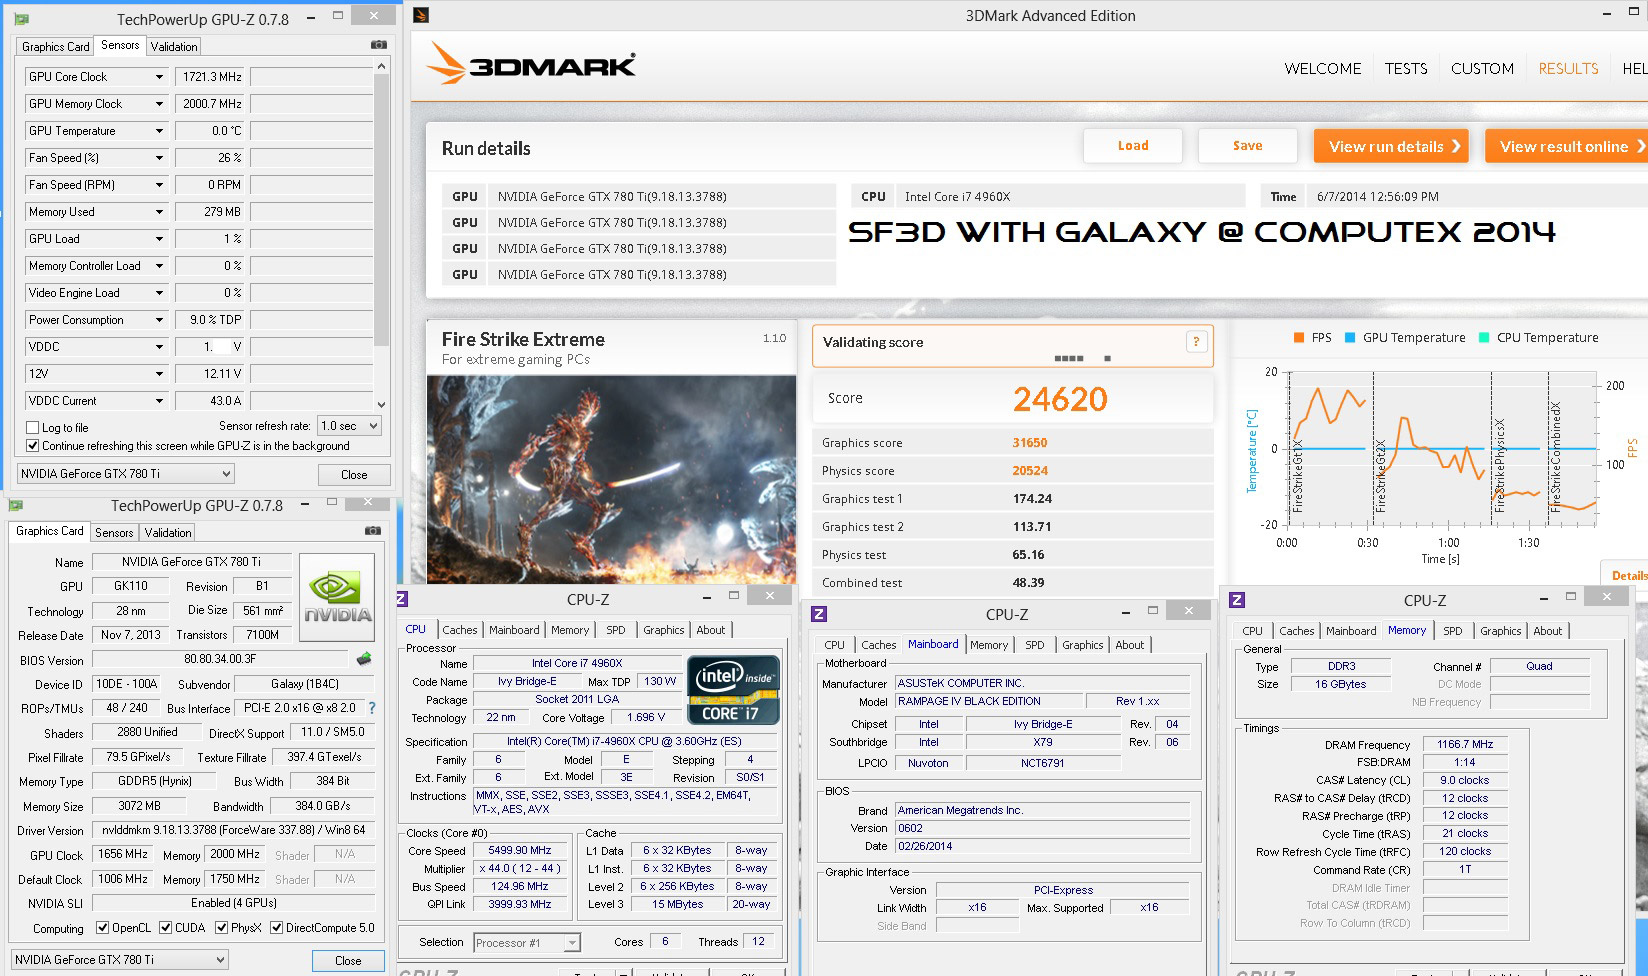Click the NVIDIA logo in GPU-Z

(337, 597)
